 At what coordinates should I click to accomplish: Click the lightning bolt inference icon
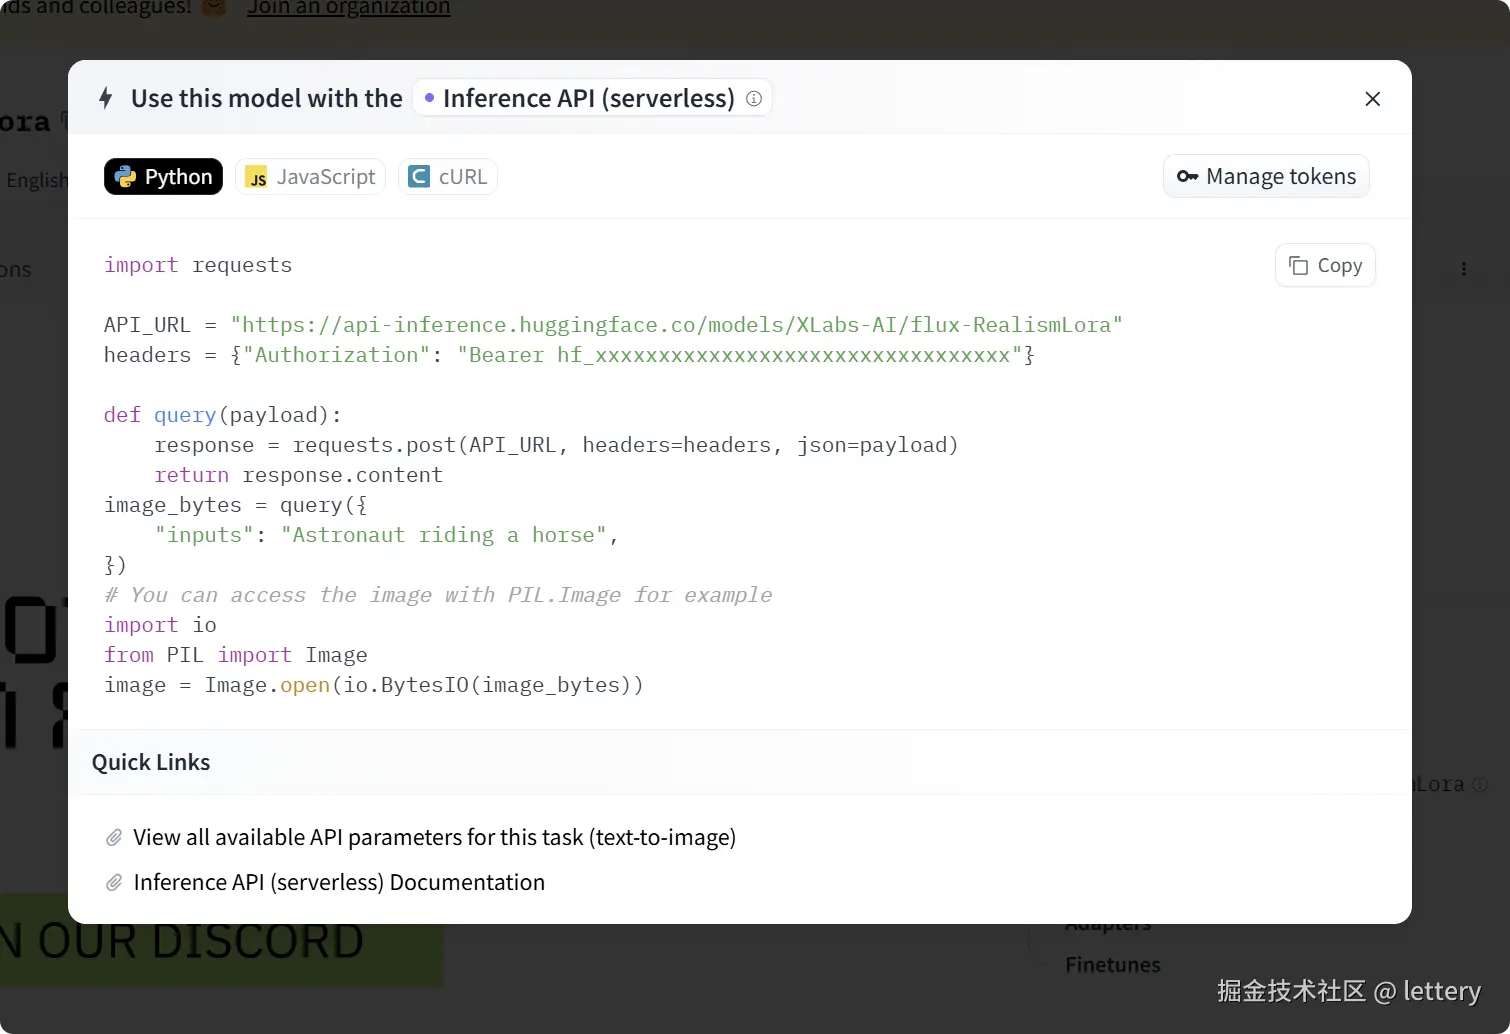pyautogui.click(x=106, y=98)
